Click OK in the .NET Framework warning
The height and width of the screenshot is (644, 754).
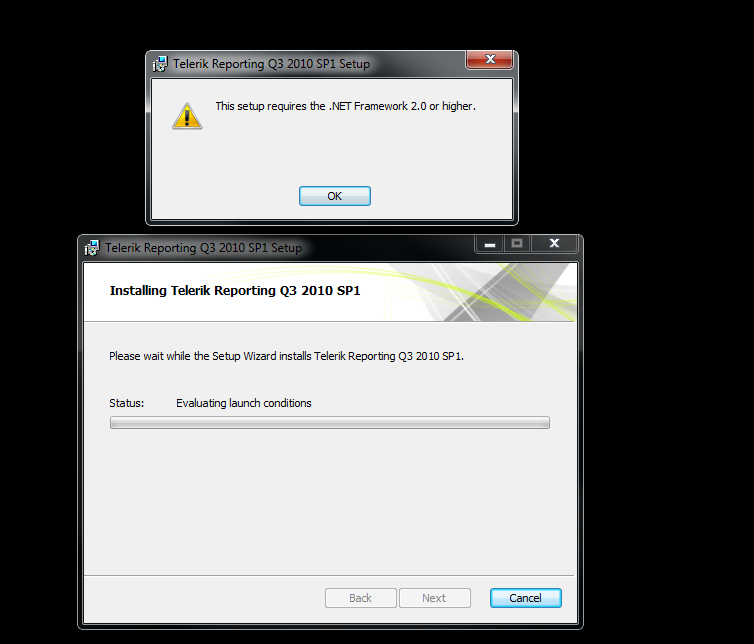click(335, 196)
